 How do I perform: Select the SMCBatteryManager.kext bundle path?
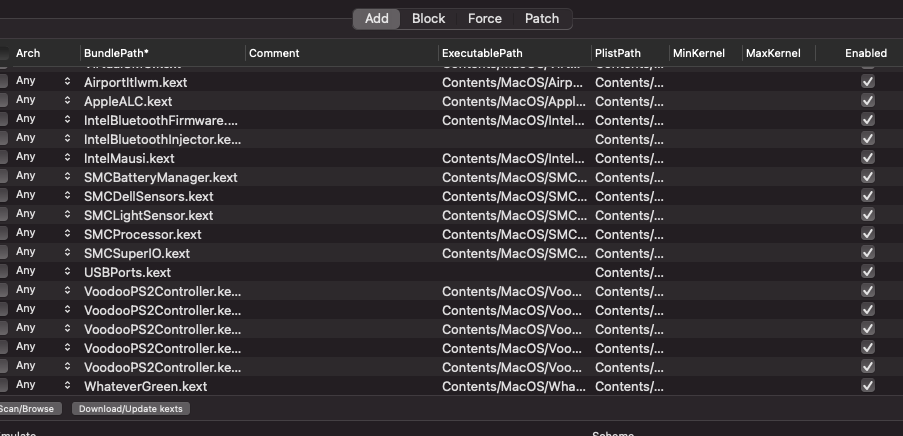coord(161,177)
